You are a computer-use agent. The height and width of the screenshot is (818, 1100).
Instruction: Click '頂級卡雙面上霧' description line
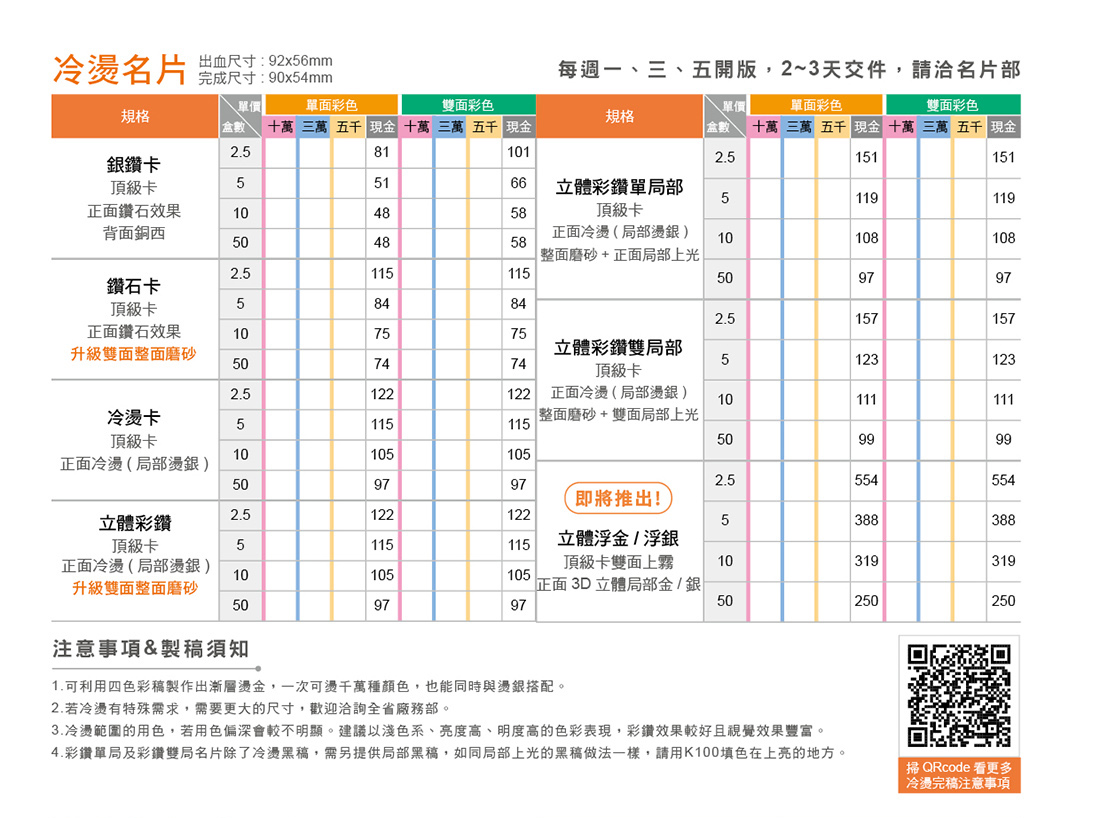click(618, 562)
